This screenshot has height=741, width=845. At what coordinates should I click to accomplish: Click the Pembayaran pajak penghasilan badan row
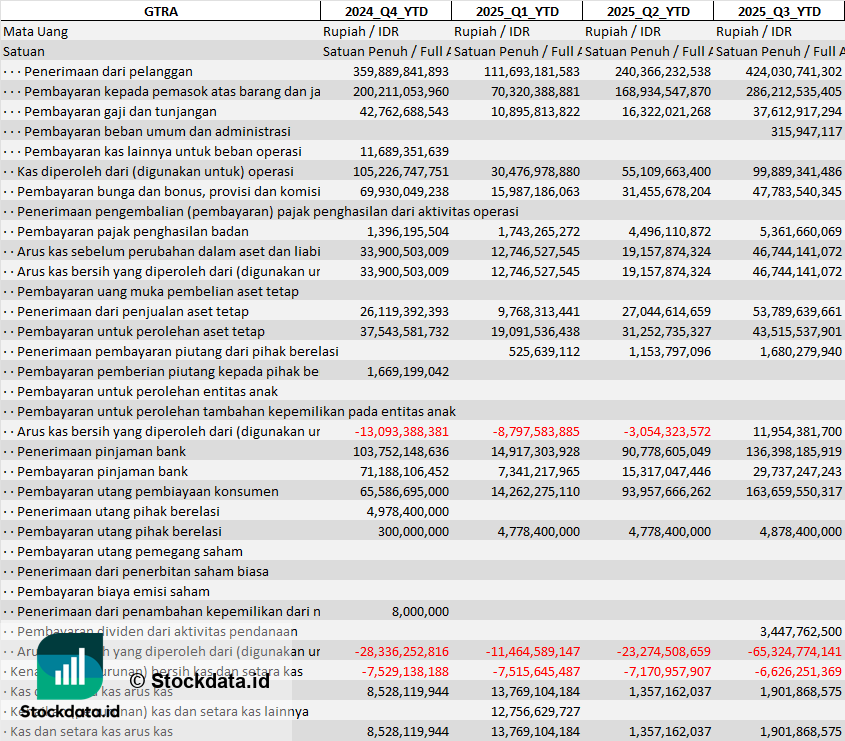[133, 231]
